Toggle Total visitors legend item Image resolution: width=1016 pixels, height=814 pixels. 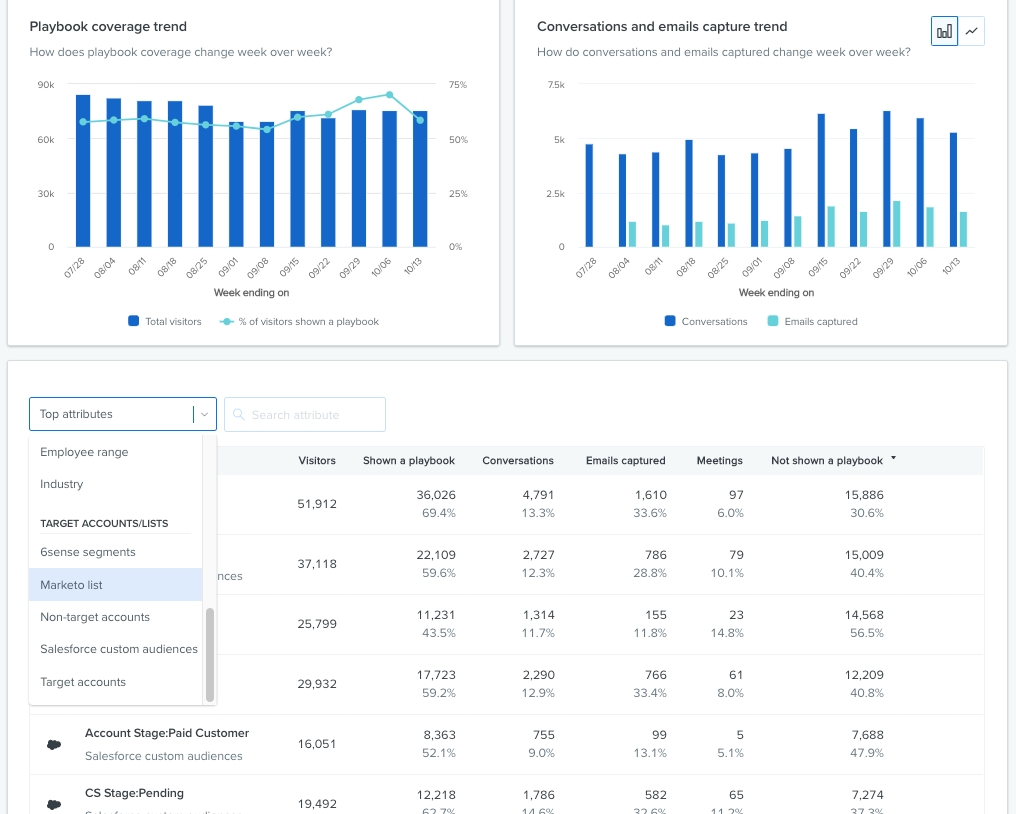click(165, 321)
